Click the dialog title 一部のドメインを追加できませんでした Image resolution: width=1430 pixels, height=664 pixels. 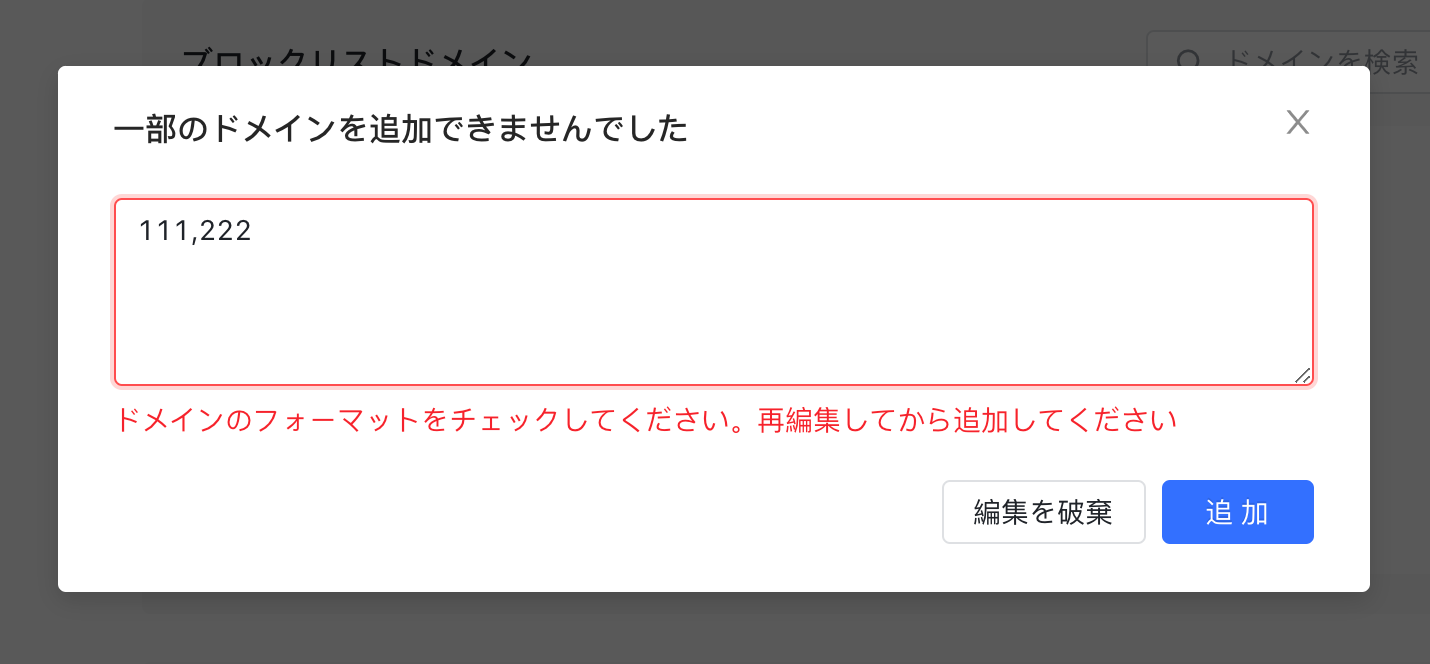(x=401, y=129)
